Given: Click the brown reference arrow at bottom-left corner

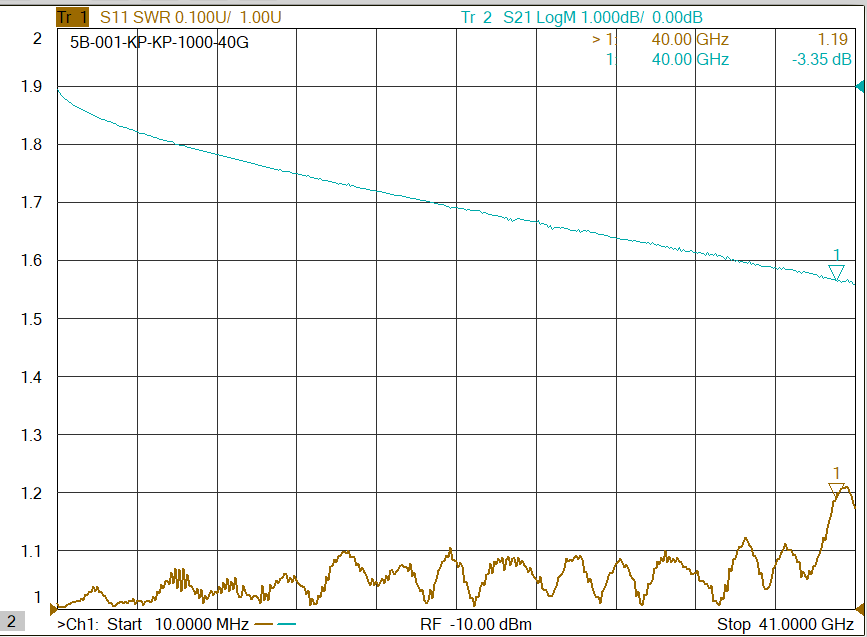Looking at the screenshot, I should click(53, 607).
